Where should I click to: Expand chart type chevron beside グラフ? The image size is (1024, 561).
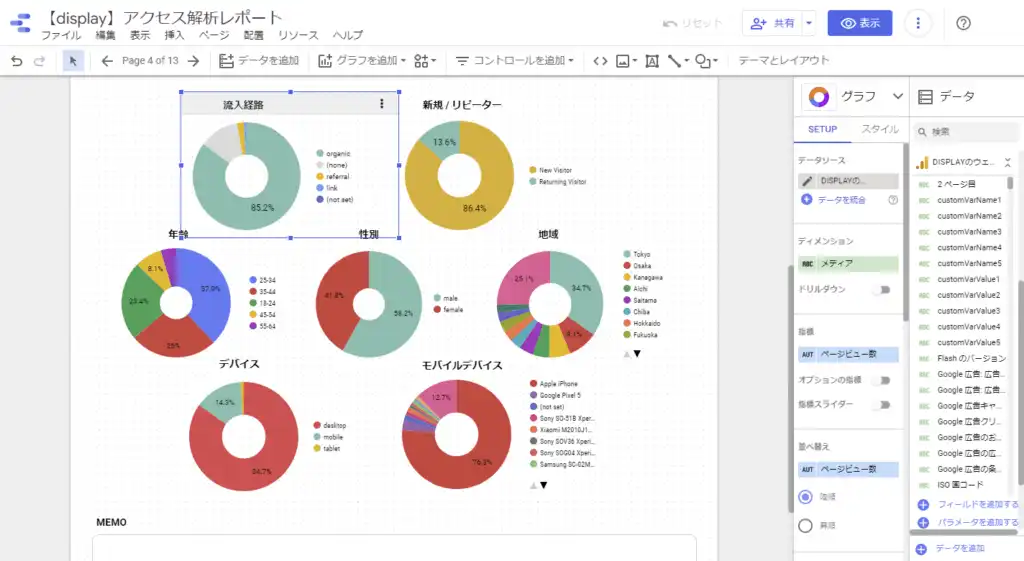point(898,96)
